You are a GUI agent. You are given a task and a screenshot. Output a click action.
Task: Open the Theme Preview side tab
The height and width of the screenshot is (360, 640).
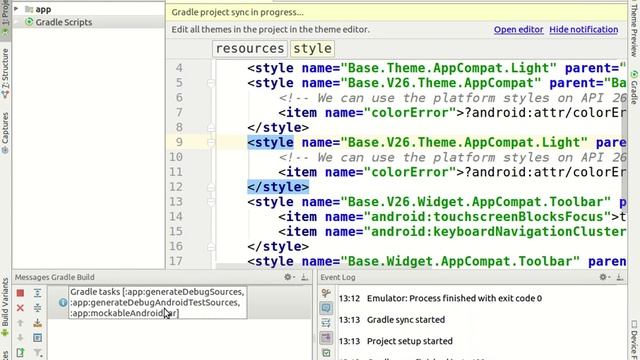tap(634, 29)
